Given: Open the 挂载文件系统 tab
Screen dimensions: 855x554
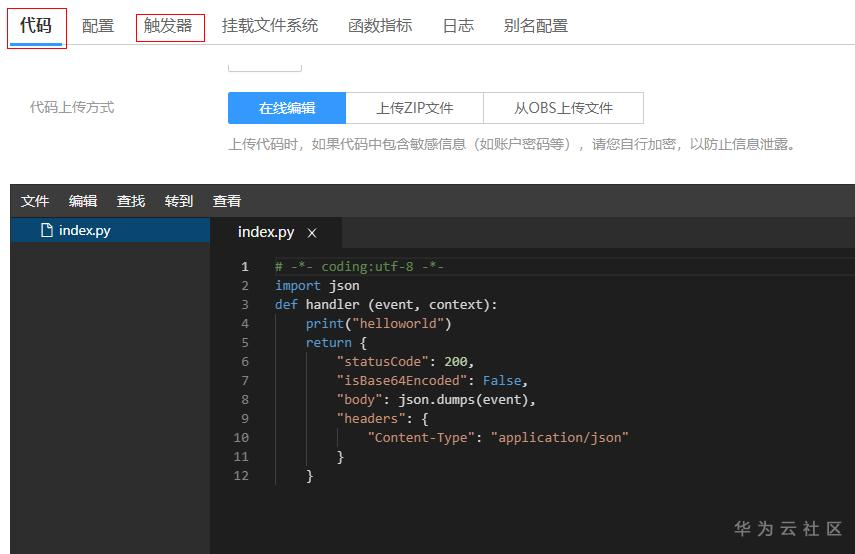Looking at the screenshot, I should pos(270,26).
